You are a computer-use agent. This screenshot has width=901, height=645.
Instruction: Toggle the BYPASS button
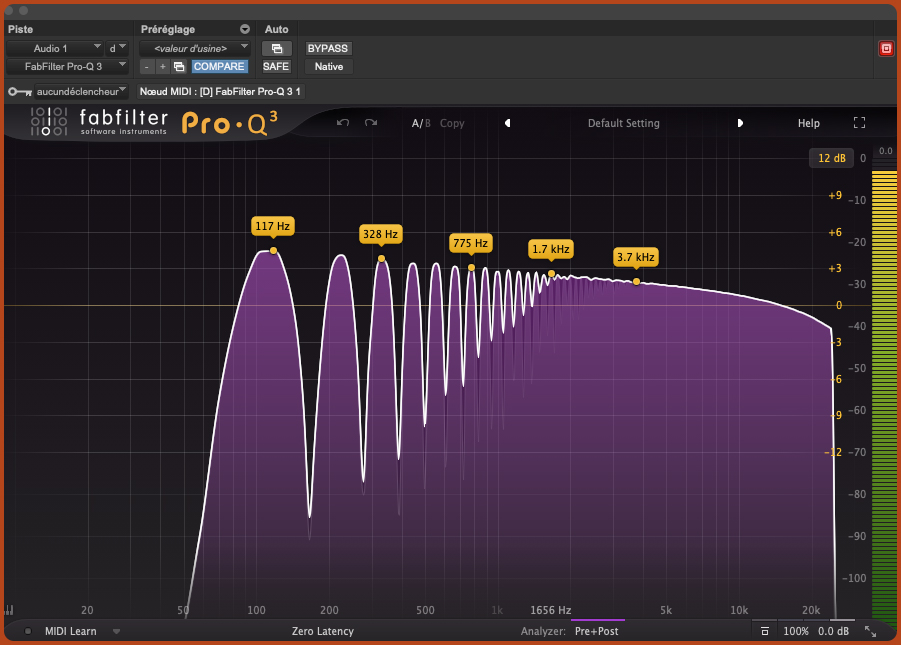pos(328,48)
